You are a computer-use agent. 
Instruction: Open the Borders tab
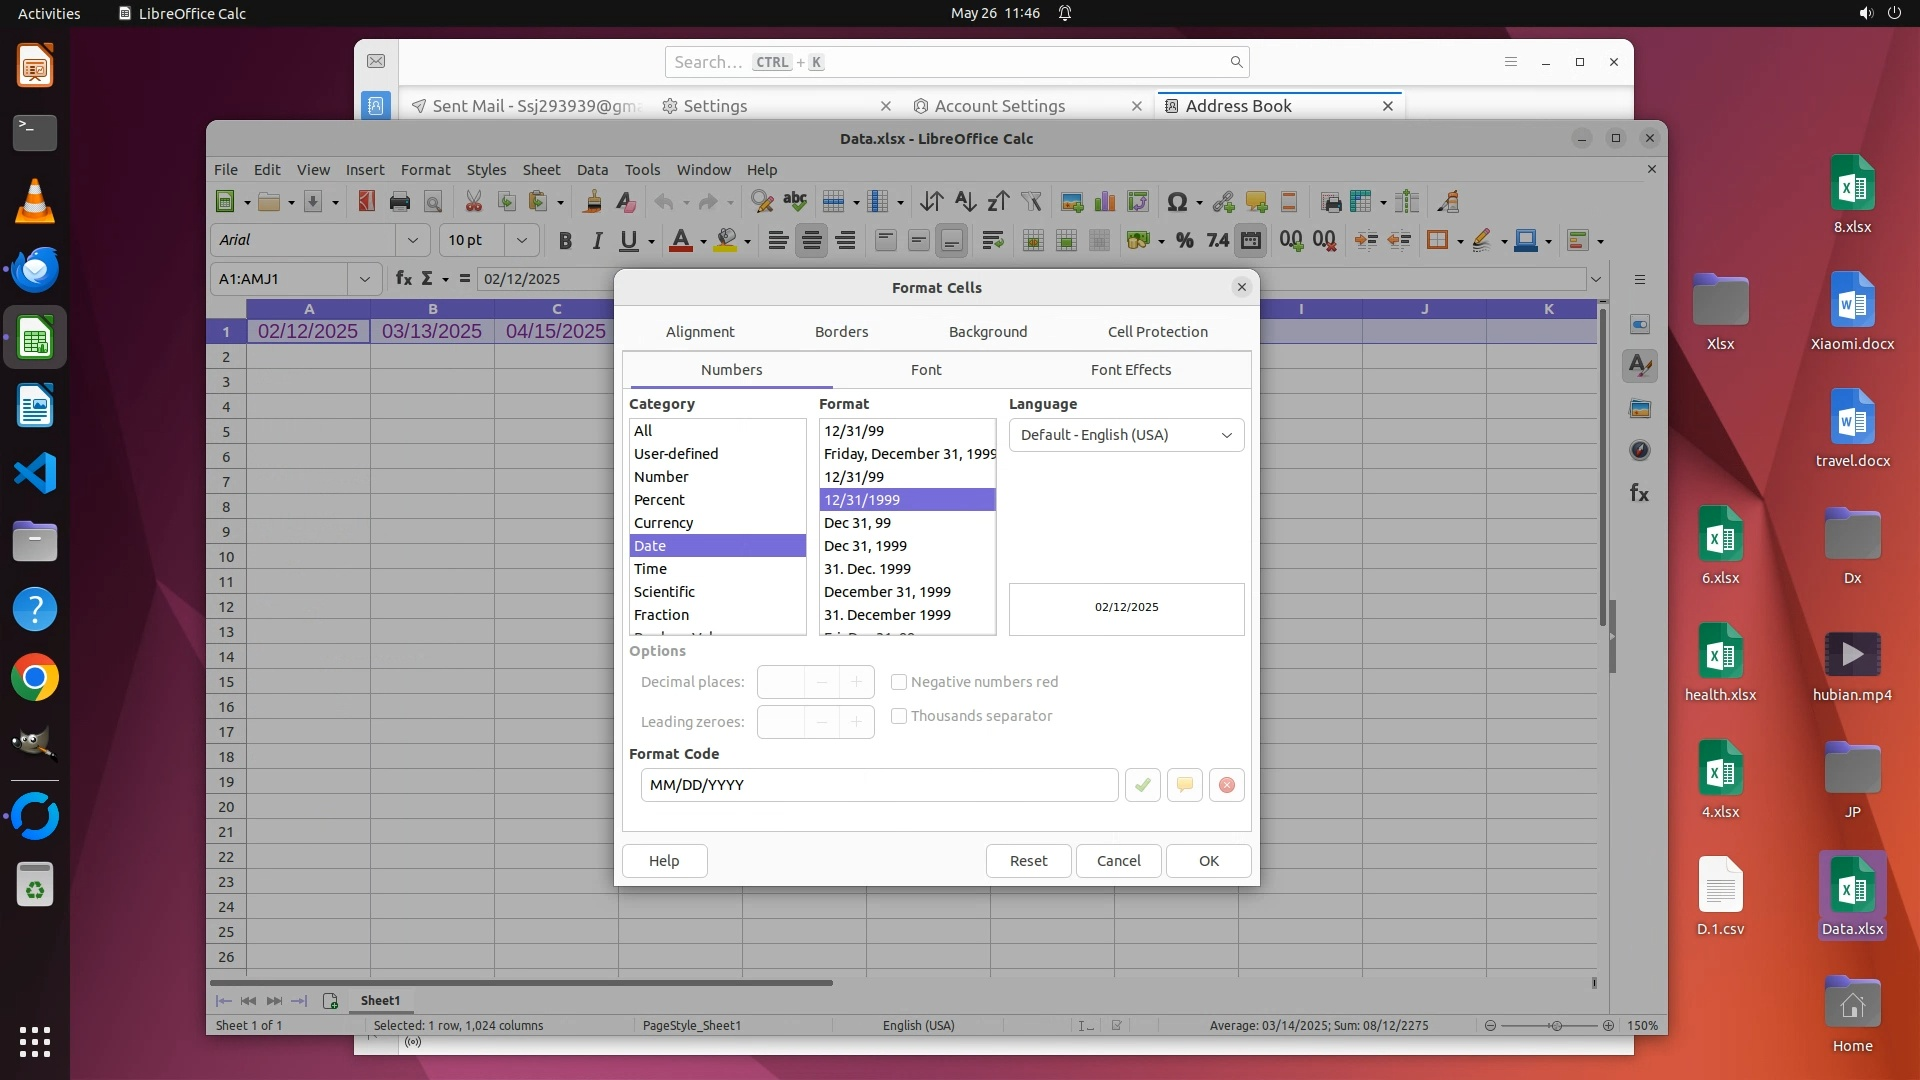click(841, 332)
